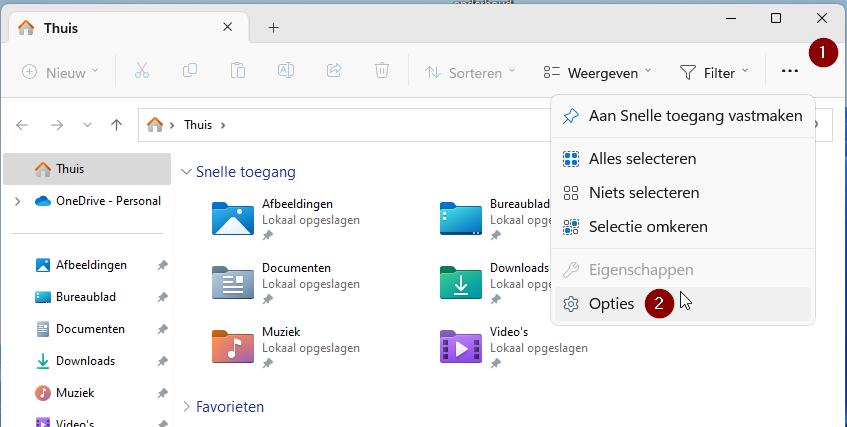Add a new tab with plus button
The image size is (847, 427).
pyautogui.click(x=273, y=28)
